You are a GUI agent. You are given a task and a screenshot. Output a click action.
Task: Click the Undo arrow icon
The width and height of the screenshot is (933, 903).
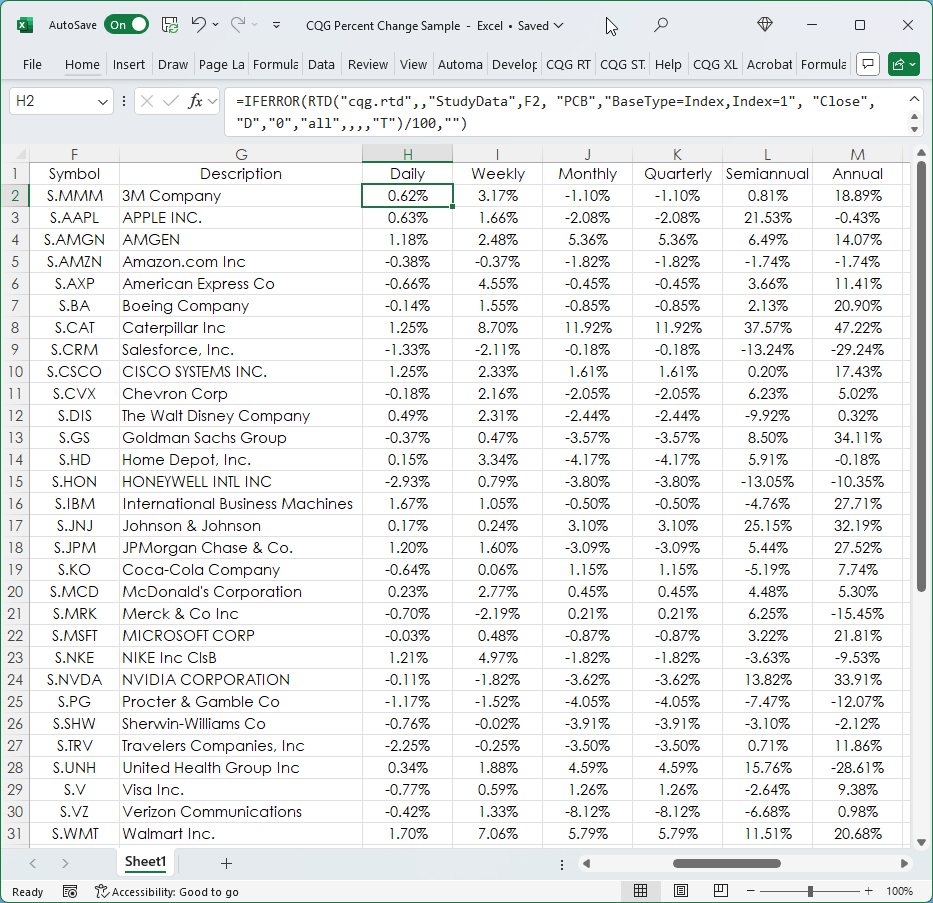(x=198, y=25)
